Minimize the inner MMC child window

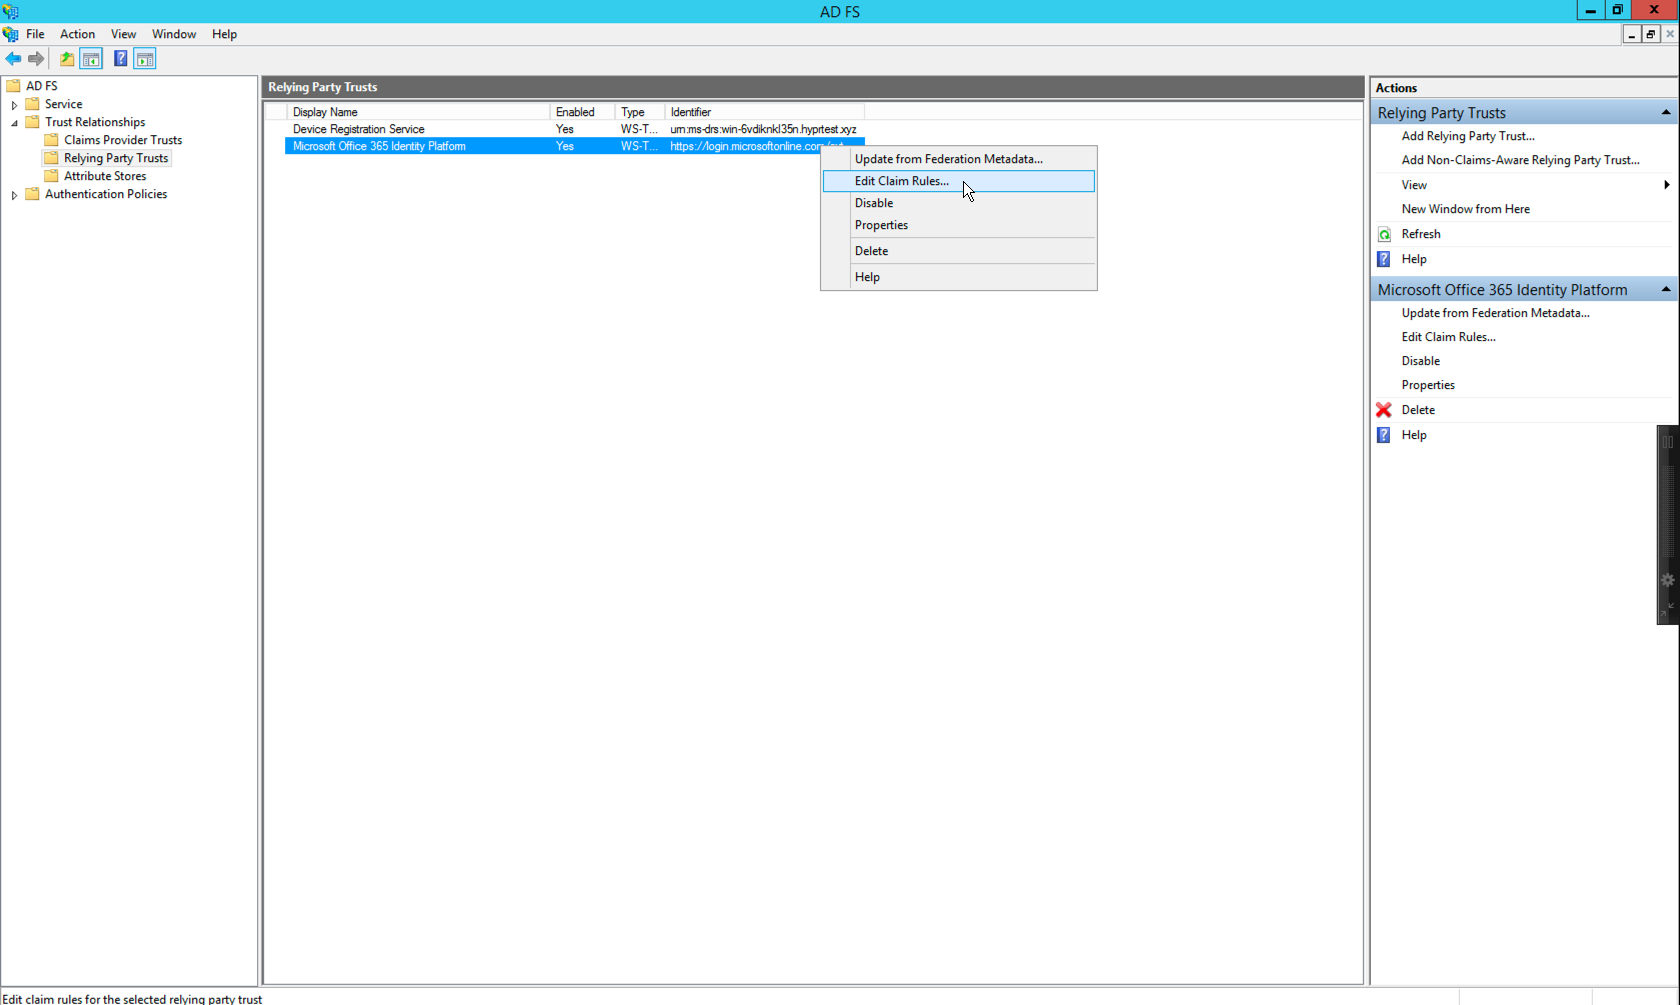1632,35
